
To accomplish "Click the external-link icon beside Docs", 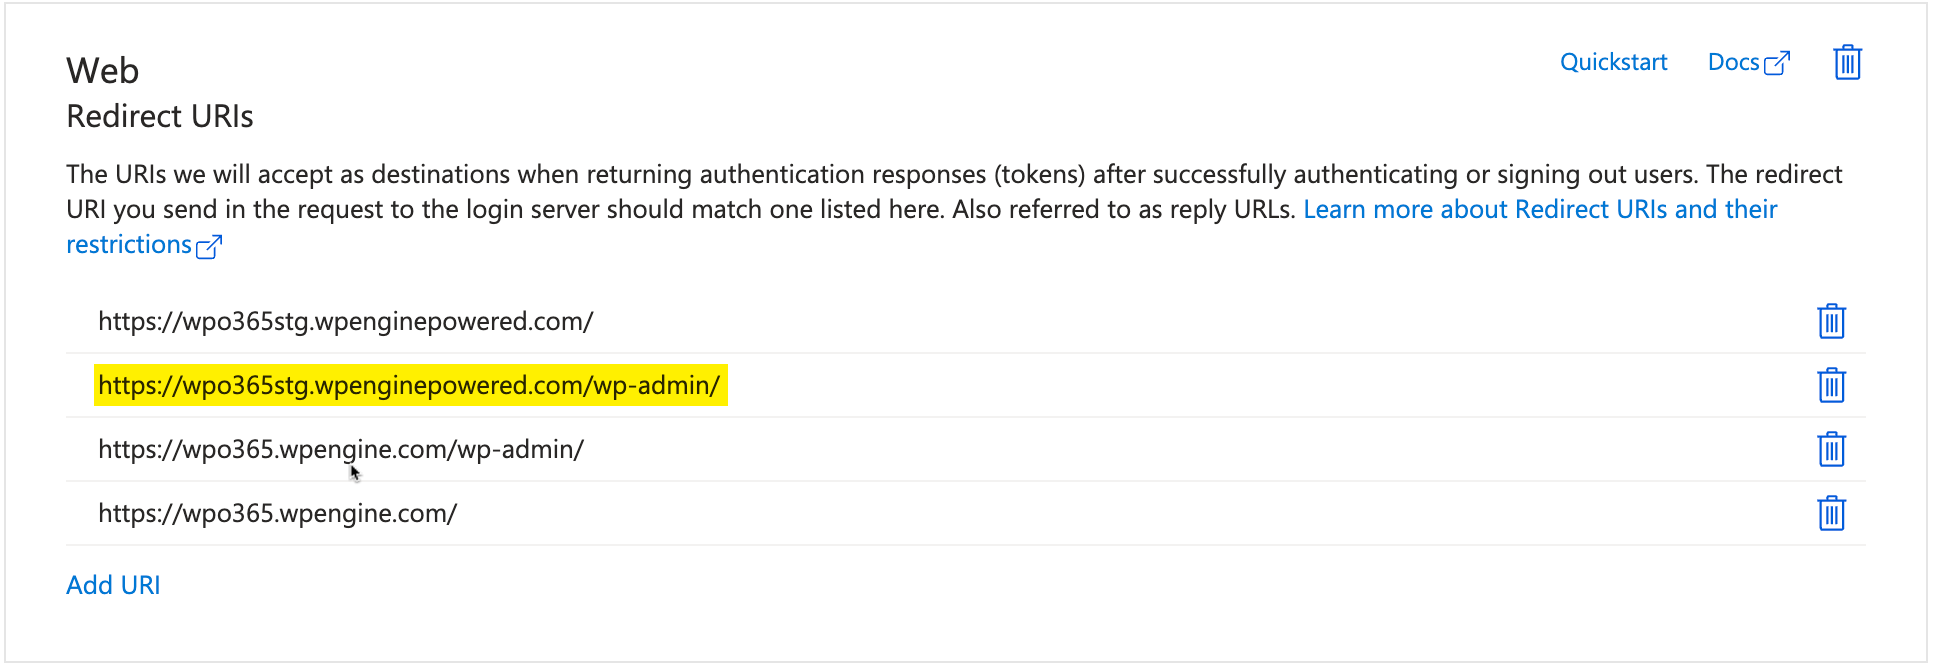I will [x=1777, y=63].
